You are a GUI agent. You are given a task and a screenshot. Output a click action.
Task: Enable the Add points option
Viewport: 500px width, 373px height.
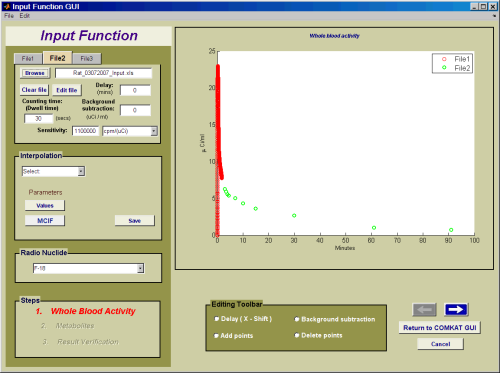[216, 336]
